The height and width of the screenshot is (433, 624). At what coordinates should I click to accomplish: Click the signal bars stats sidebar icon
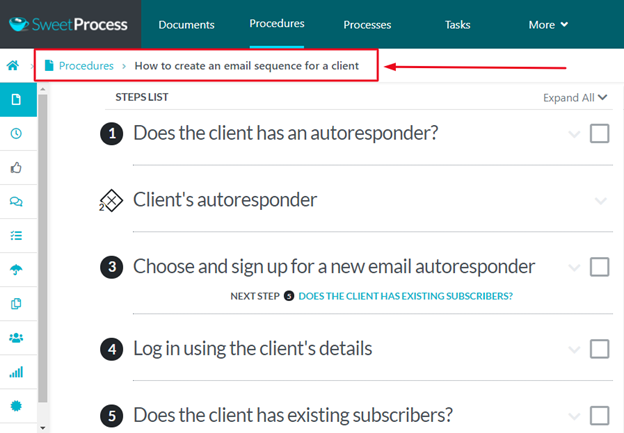(16, 372)
